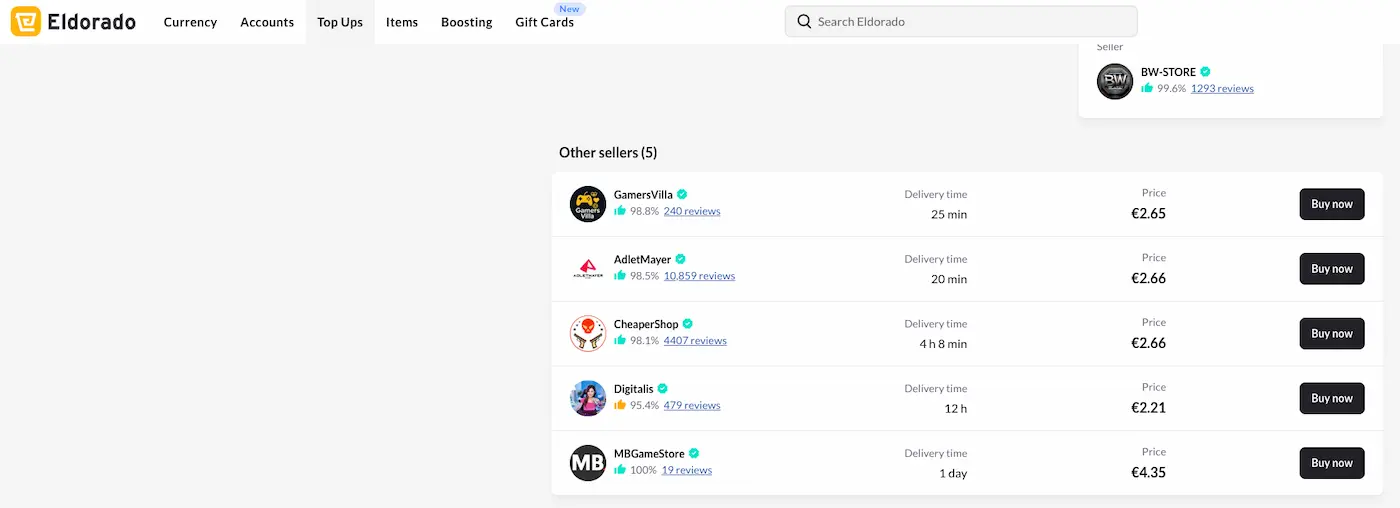Open BW-STORE's 1293 reviews link

[x=1222, y=89]
